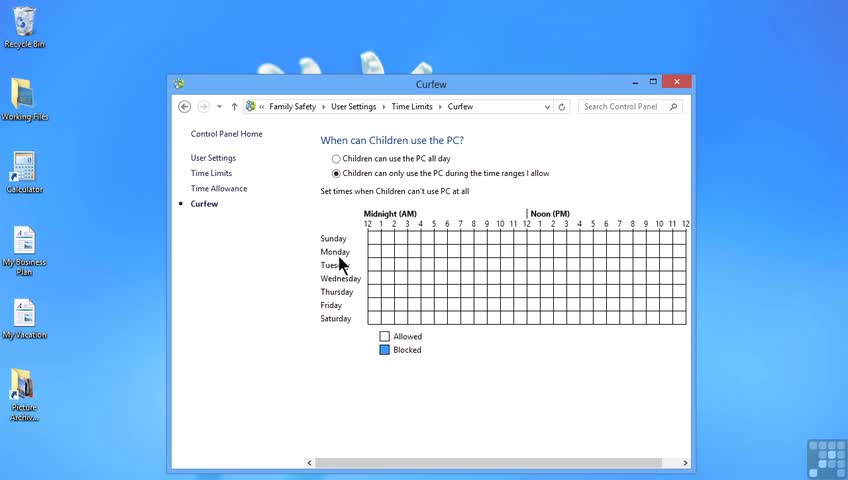
Task: Click the search magnifier icon
Action: pyautogui.click(x=673, y=106)
